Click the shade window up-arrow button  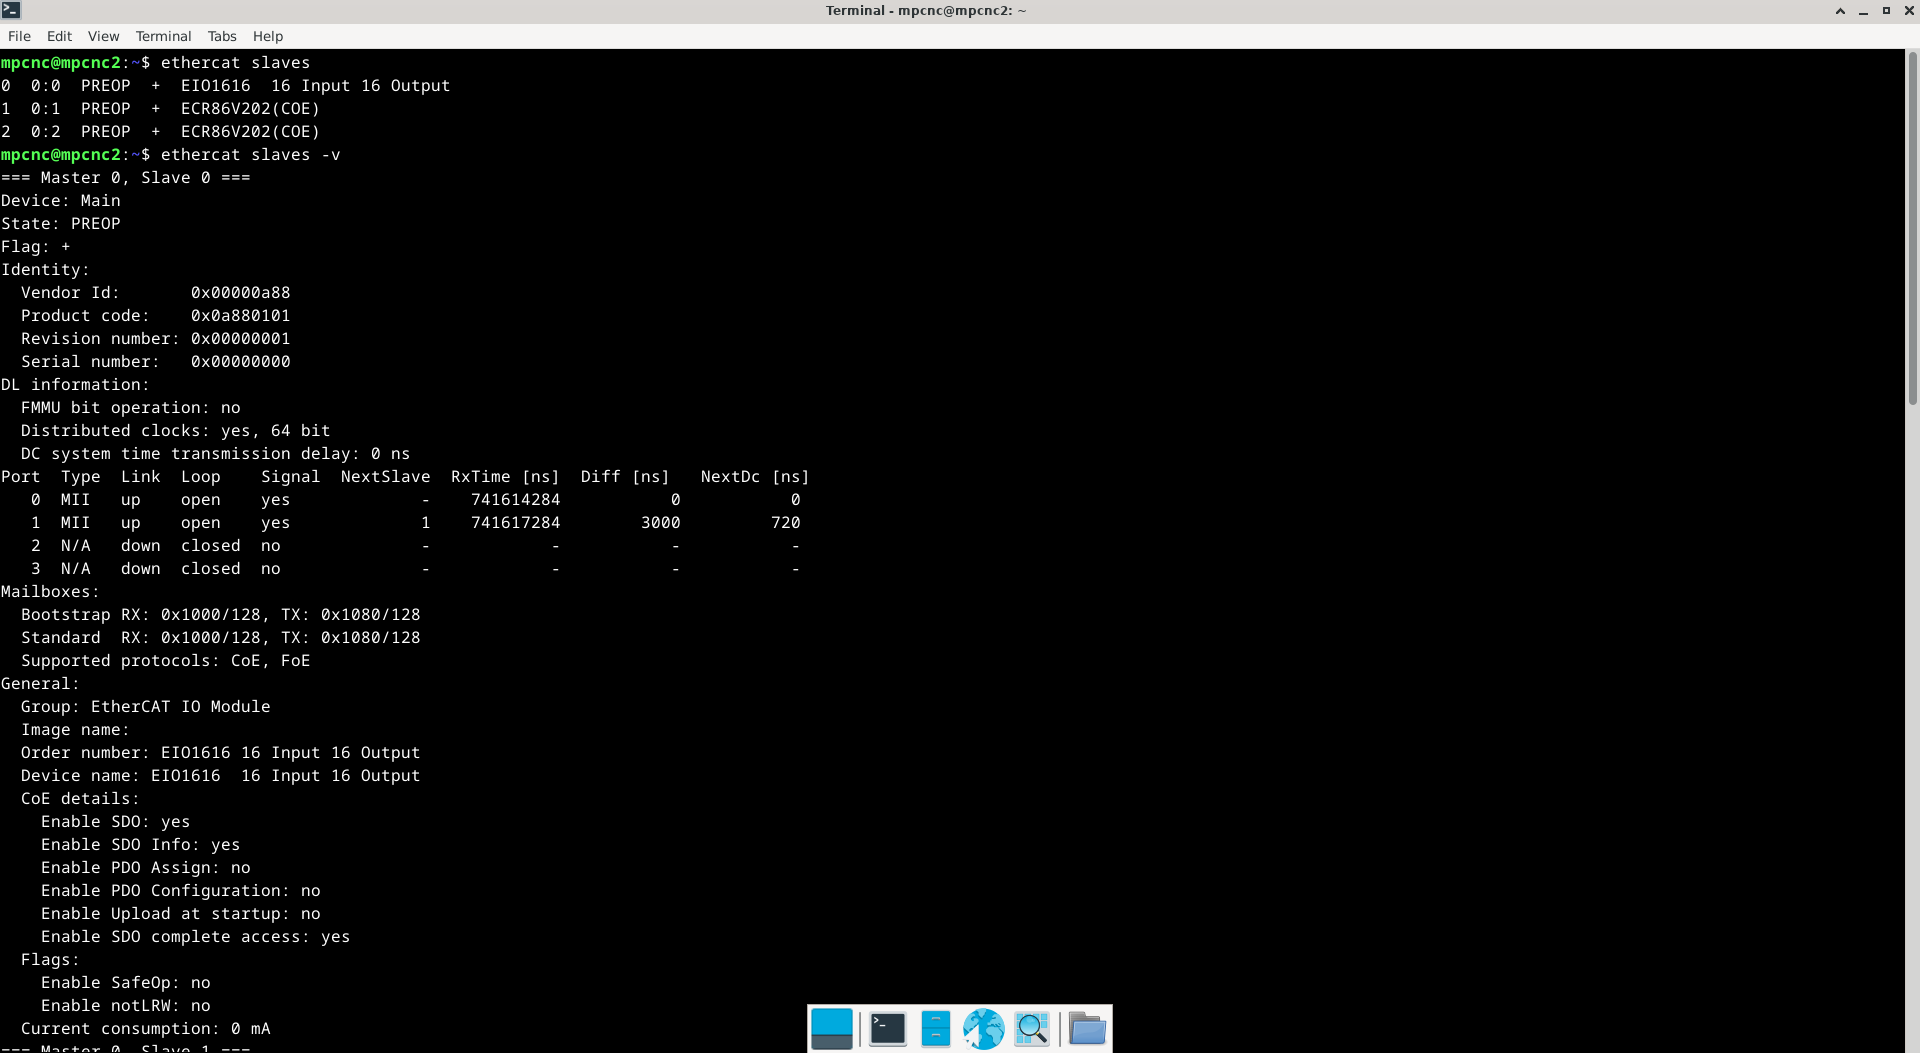1840,11
